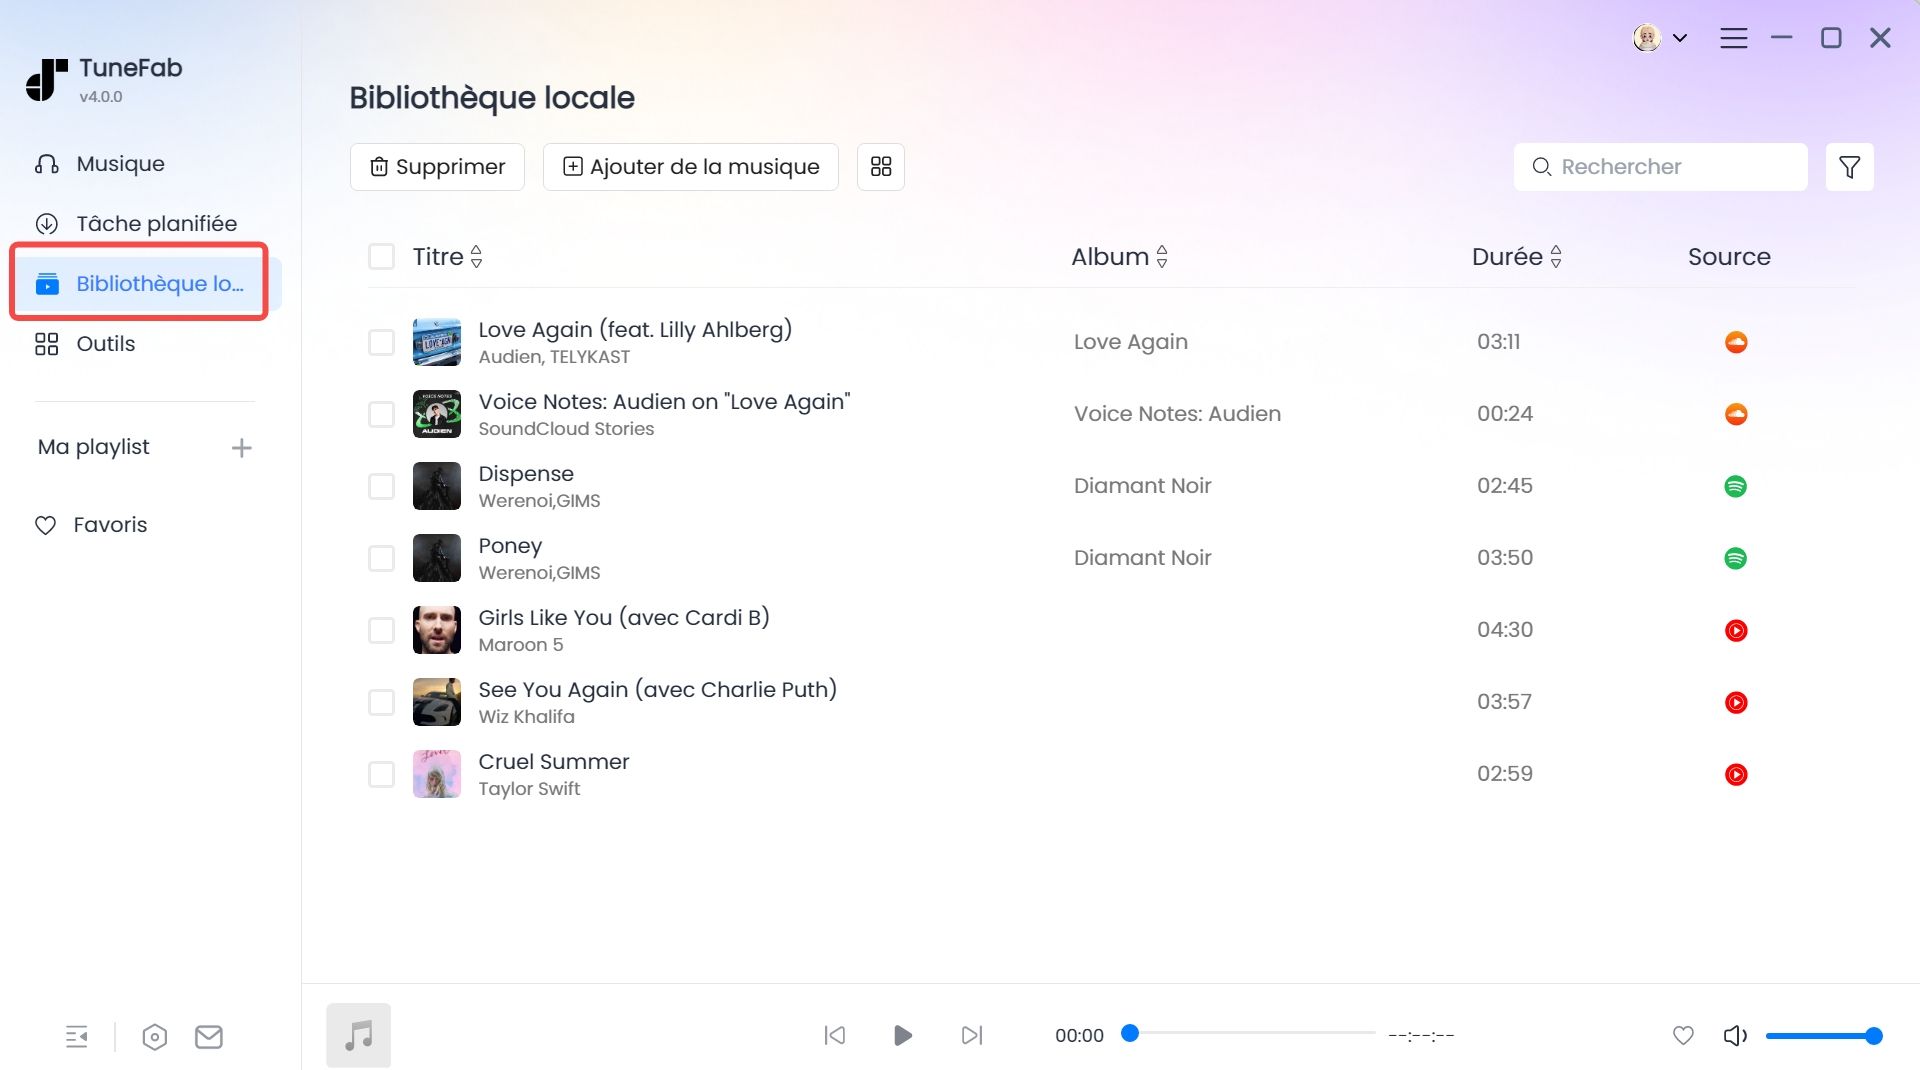Open settings via the hexagon gear icon
Image resolution: width=1920 pixels, height=1070 pixels.
pyautogui.click(x=154, y=1036)
